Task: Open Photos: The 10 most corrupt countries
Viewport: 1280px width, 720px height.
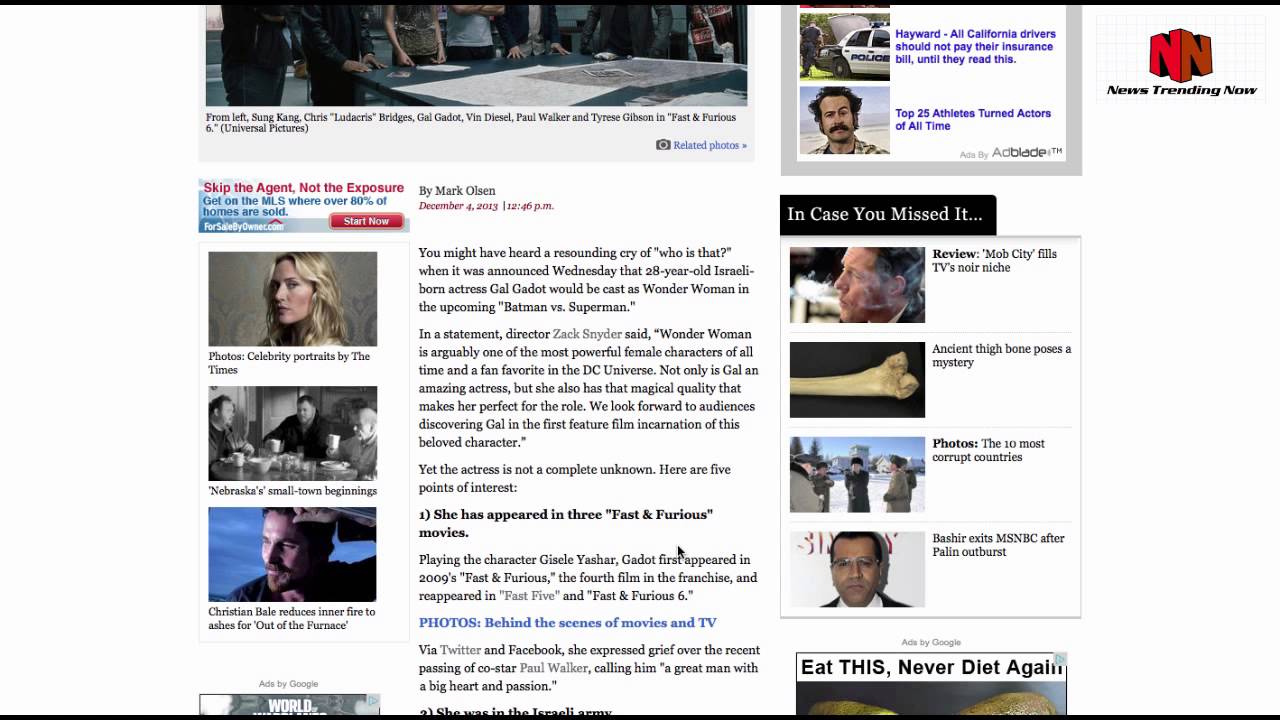Action: coord(988,450)
